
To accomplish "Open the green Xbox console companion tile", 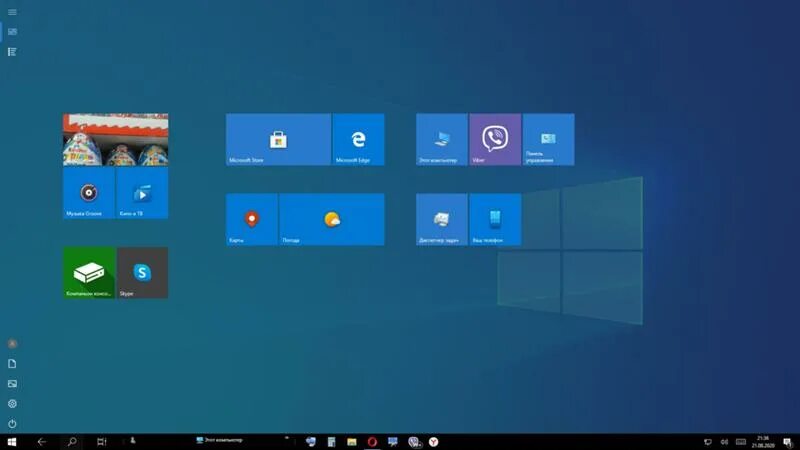I will (x=89, y=273).
